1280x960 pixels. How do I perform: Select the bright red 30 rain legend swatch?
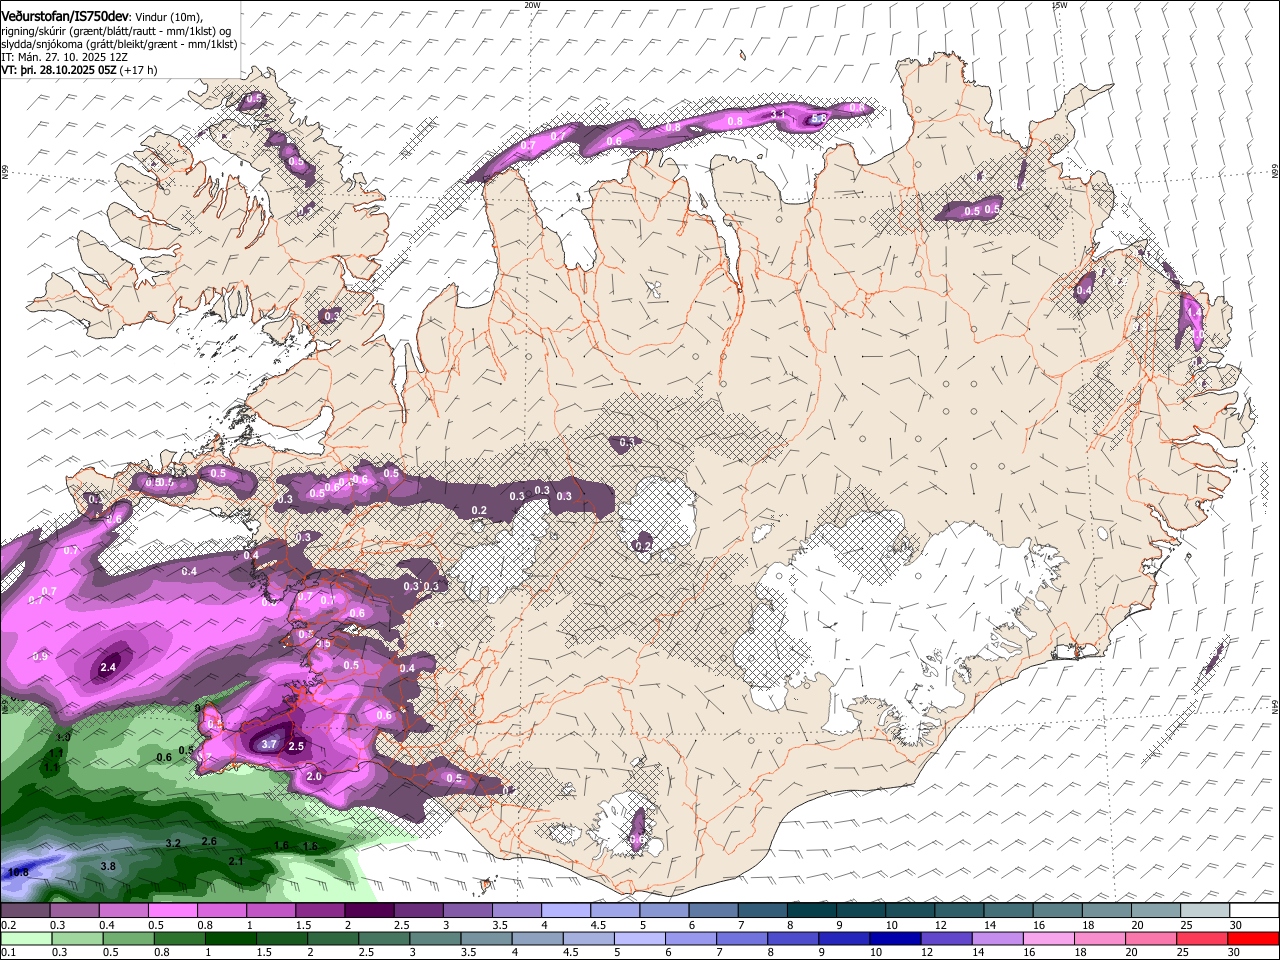(1253, 938)
